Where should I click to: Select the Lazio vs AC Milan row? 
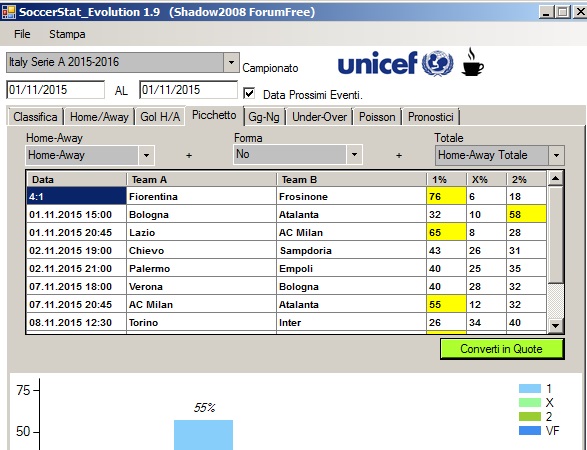click(x=287, y=232)
